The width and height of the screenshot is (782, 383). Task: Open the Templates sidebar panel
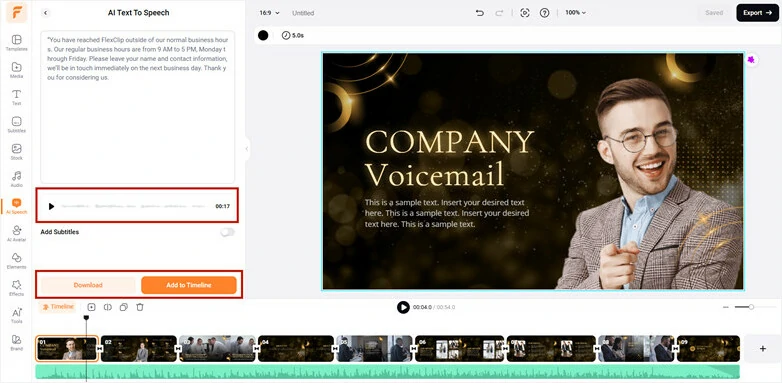click(x=16, y=43)
